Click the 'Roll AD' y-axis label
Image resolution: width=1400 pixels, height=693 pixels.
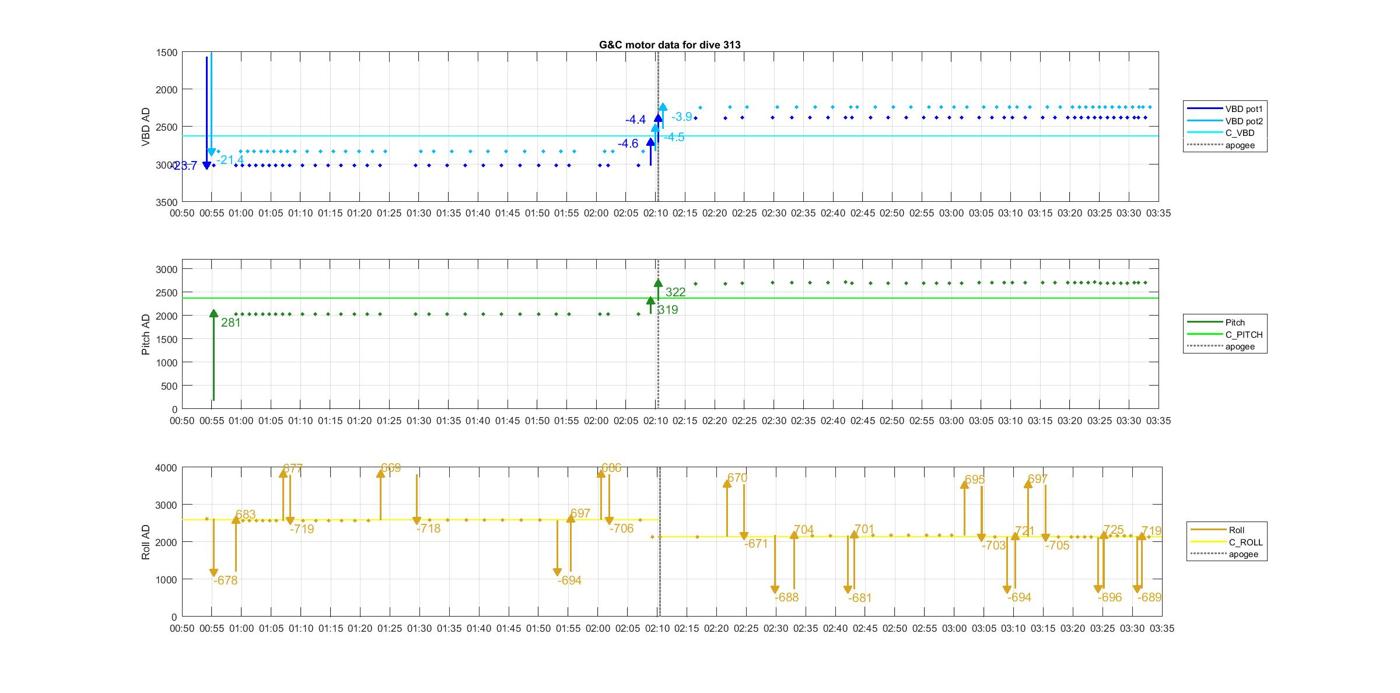(145, 541)
